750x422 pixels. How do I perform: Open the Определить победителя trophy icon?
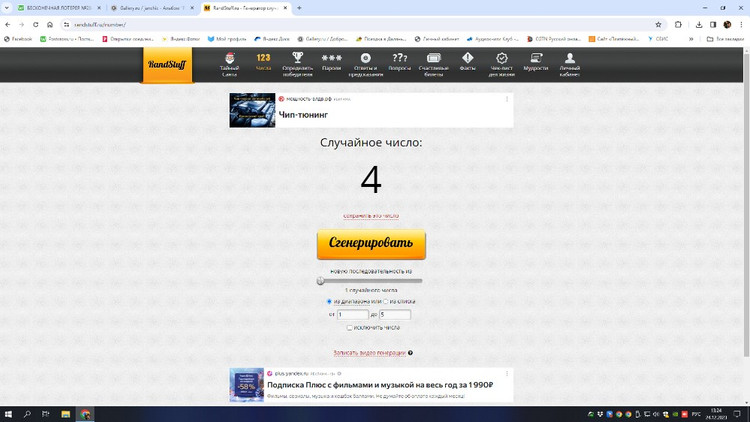(298, 59)
